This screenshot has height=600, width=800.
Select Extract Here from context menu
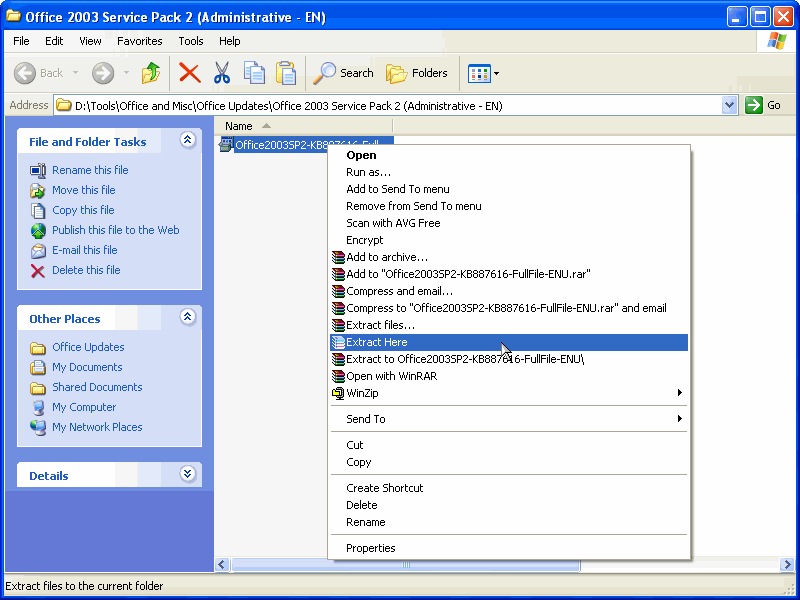[376, 342]
